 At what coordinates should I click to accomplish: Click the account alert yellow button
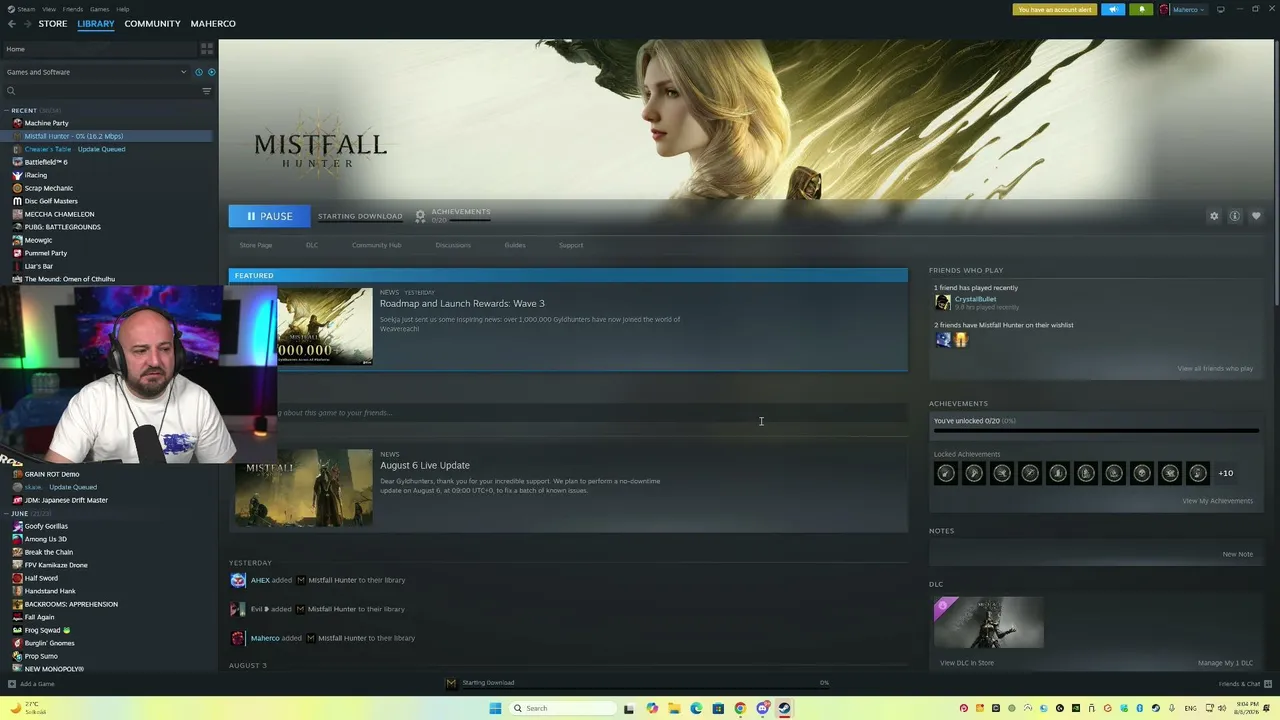tap(1055, 9)
